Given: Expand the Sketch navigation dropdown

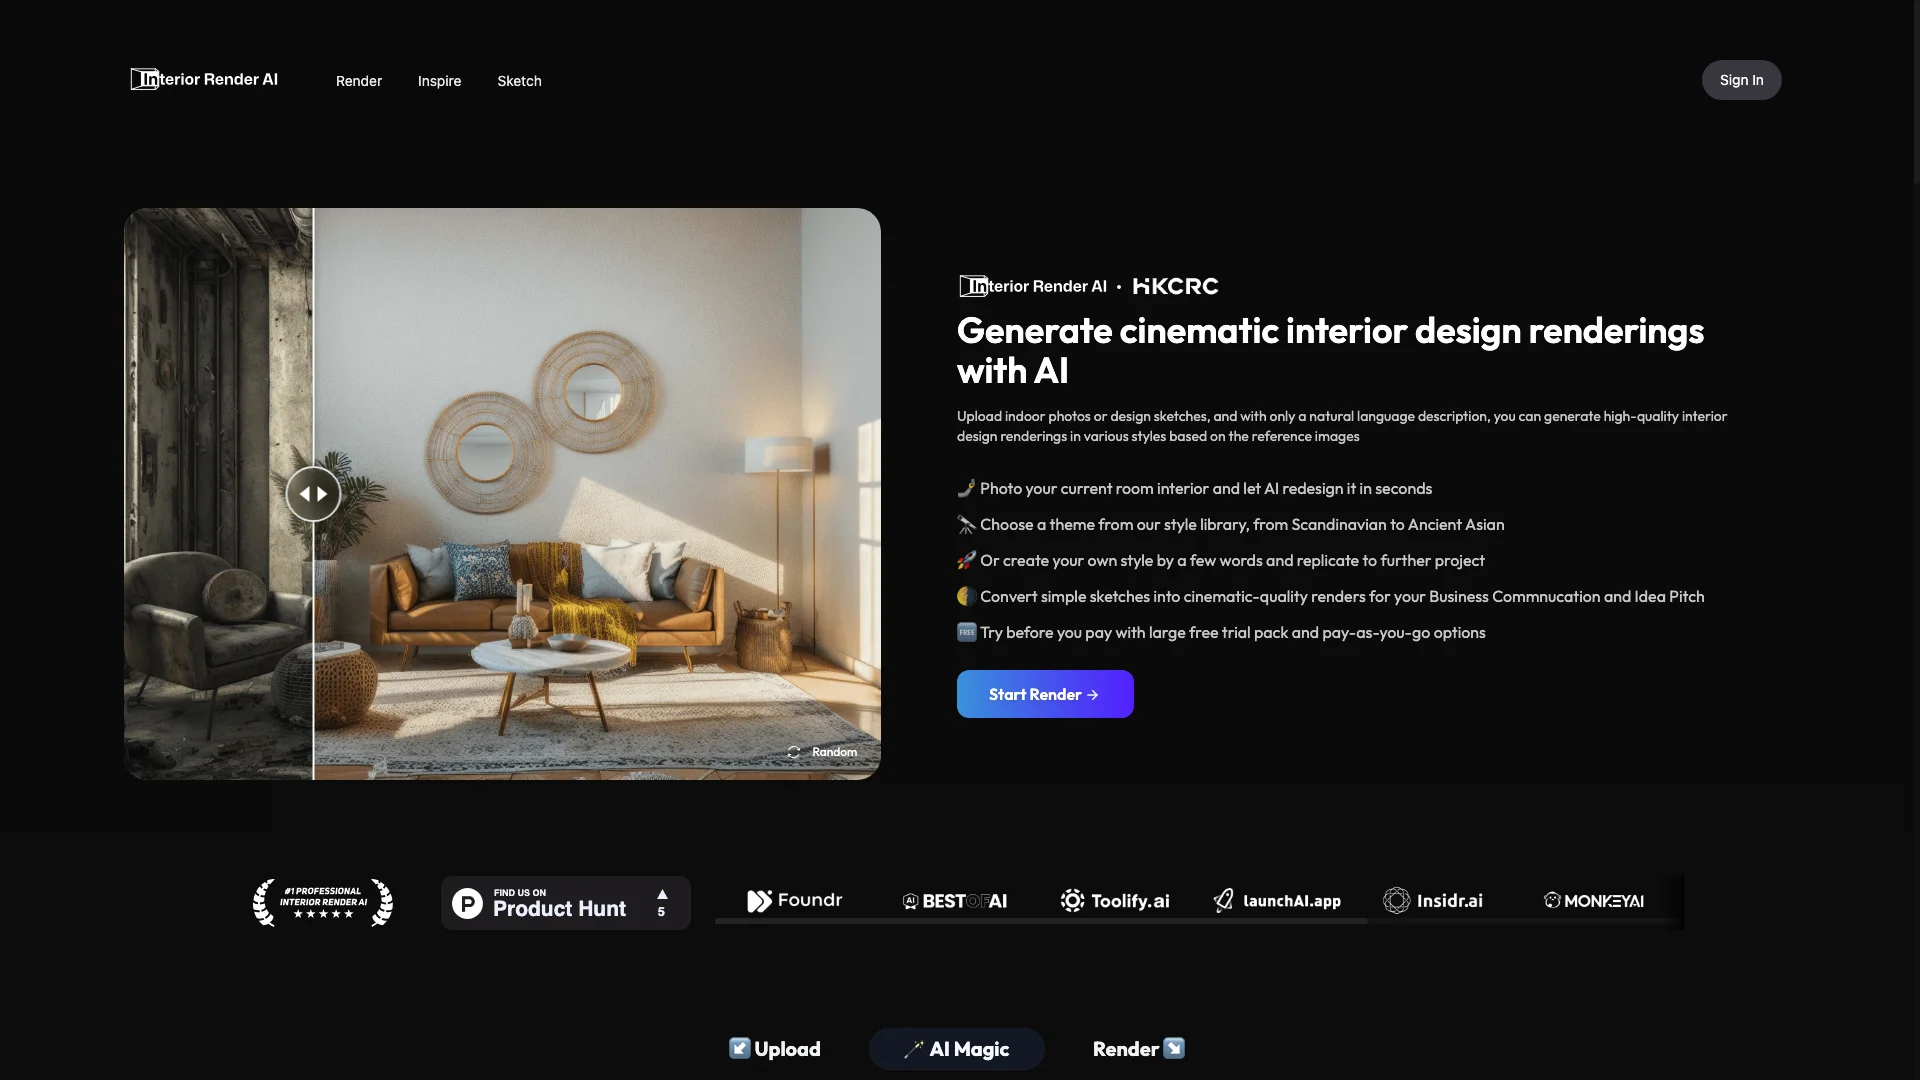Looking at the screenshot, I should click(520, 79).
